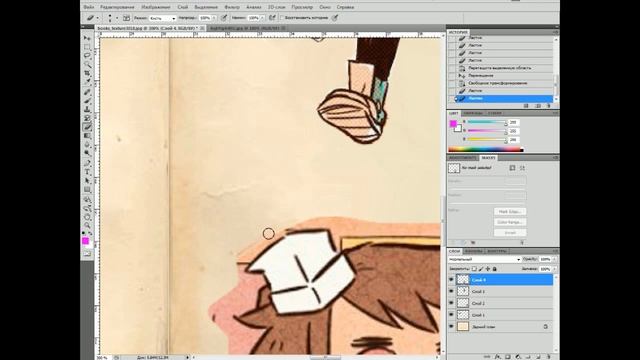The image size is (640, 360).
Task: Enable Восстановить историю checkbox
Action: click(x=281, y=18)
